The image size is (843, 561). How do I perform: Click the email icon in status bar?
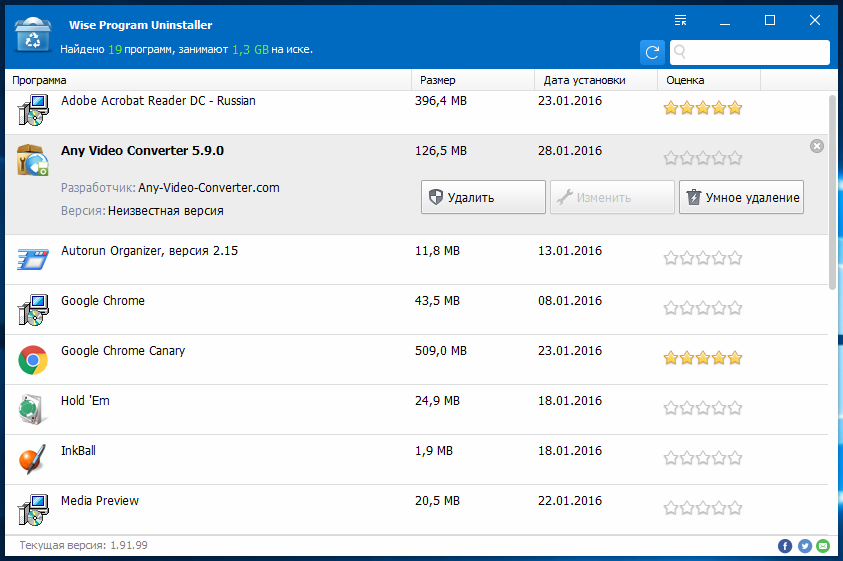pyautogui.click(x=823, y=546)
